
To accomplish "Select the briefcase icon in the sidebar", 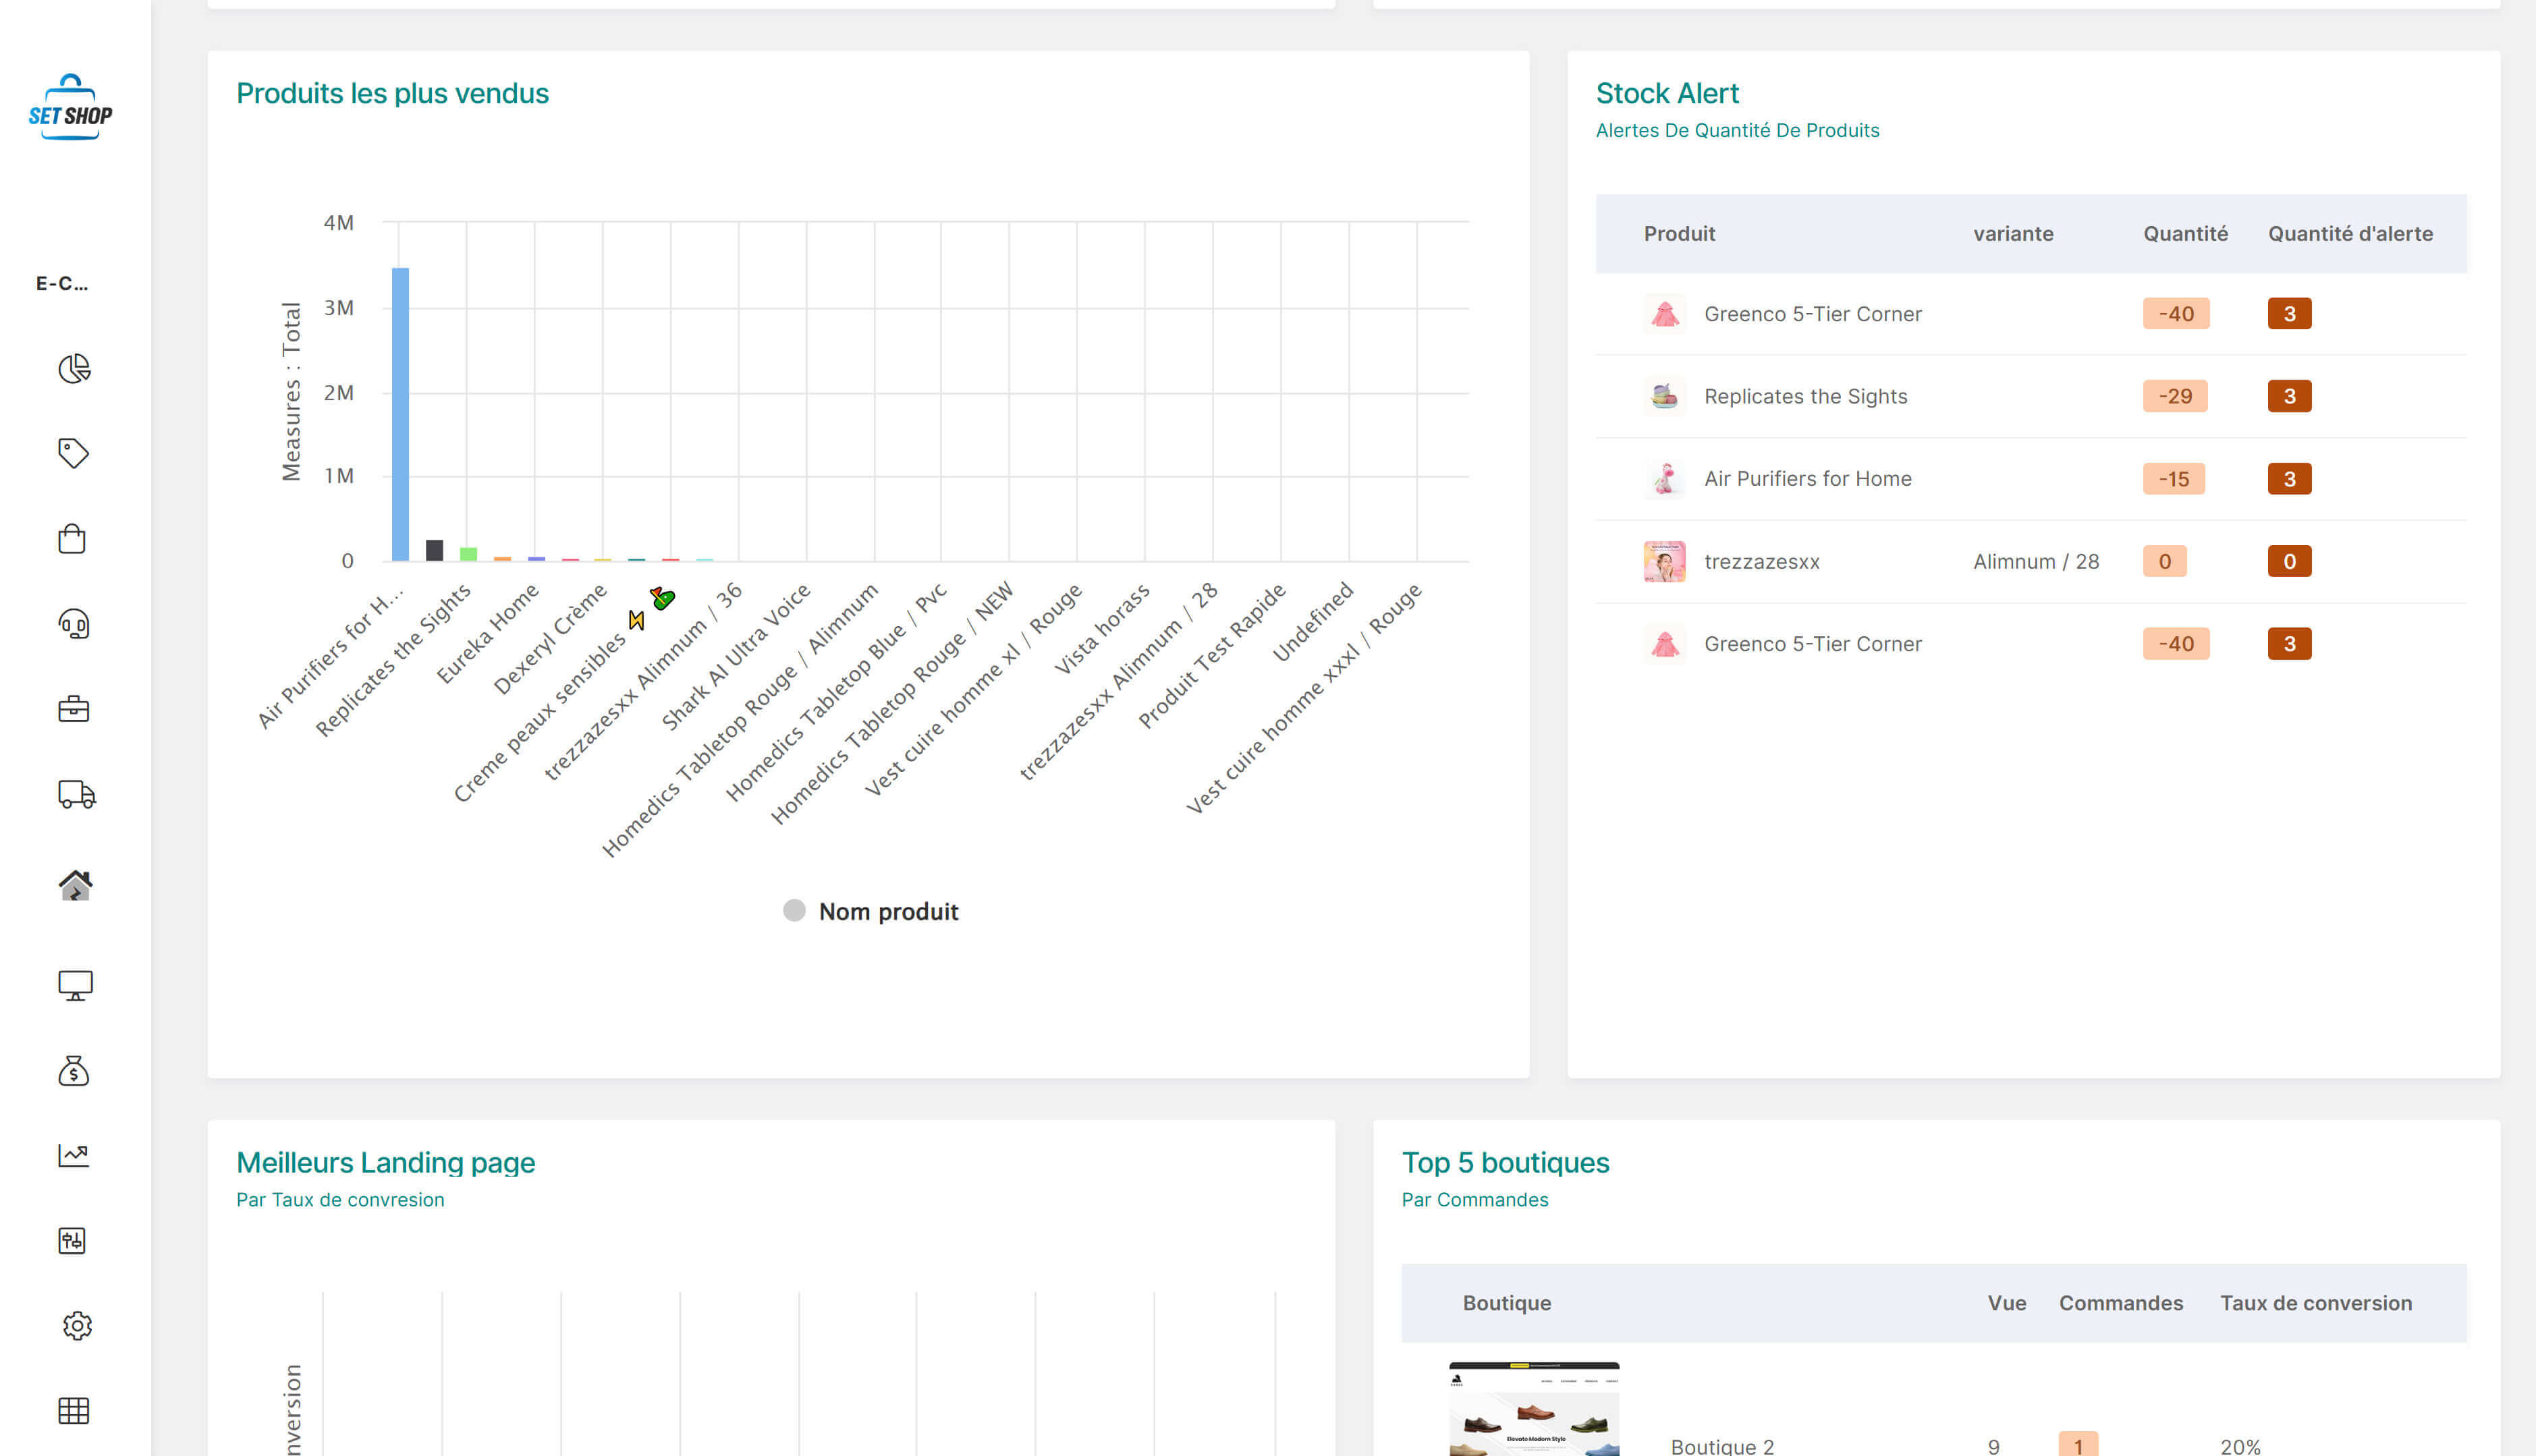I will point(74,709).
